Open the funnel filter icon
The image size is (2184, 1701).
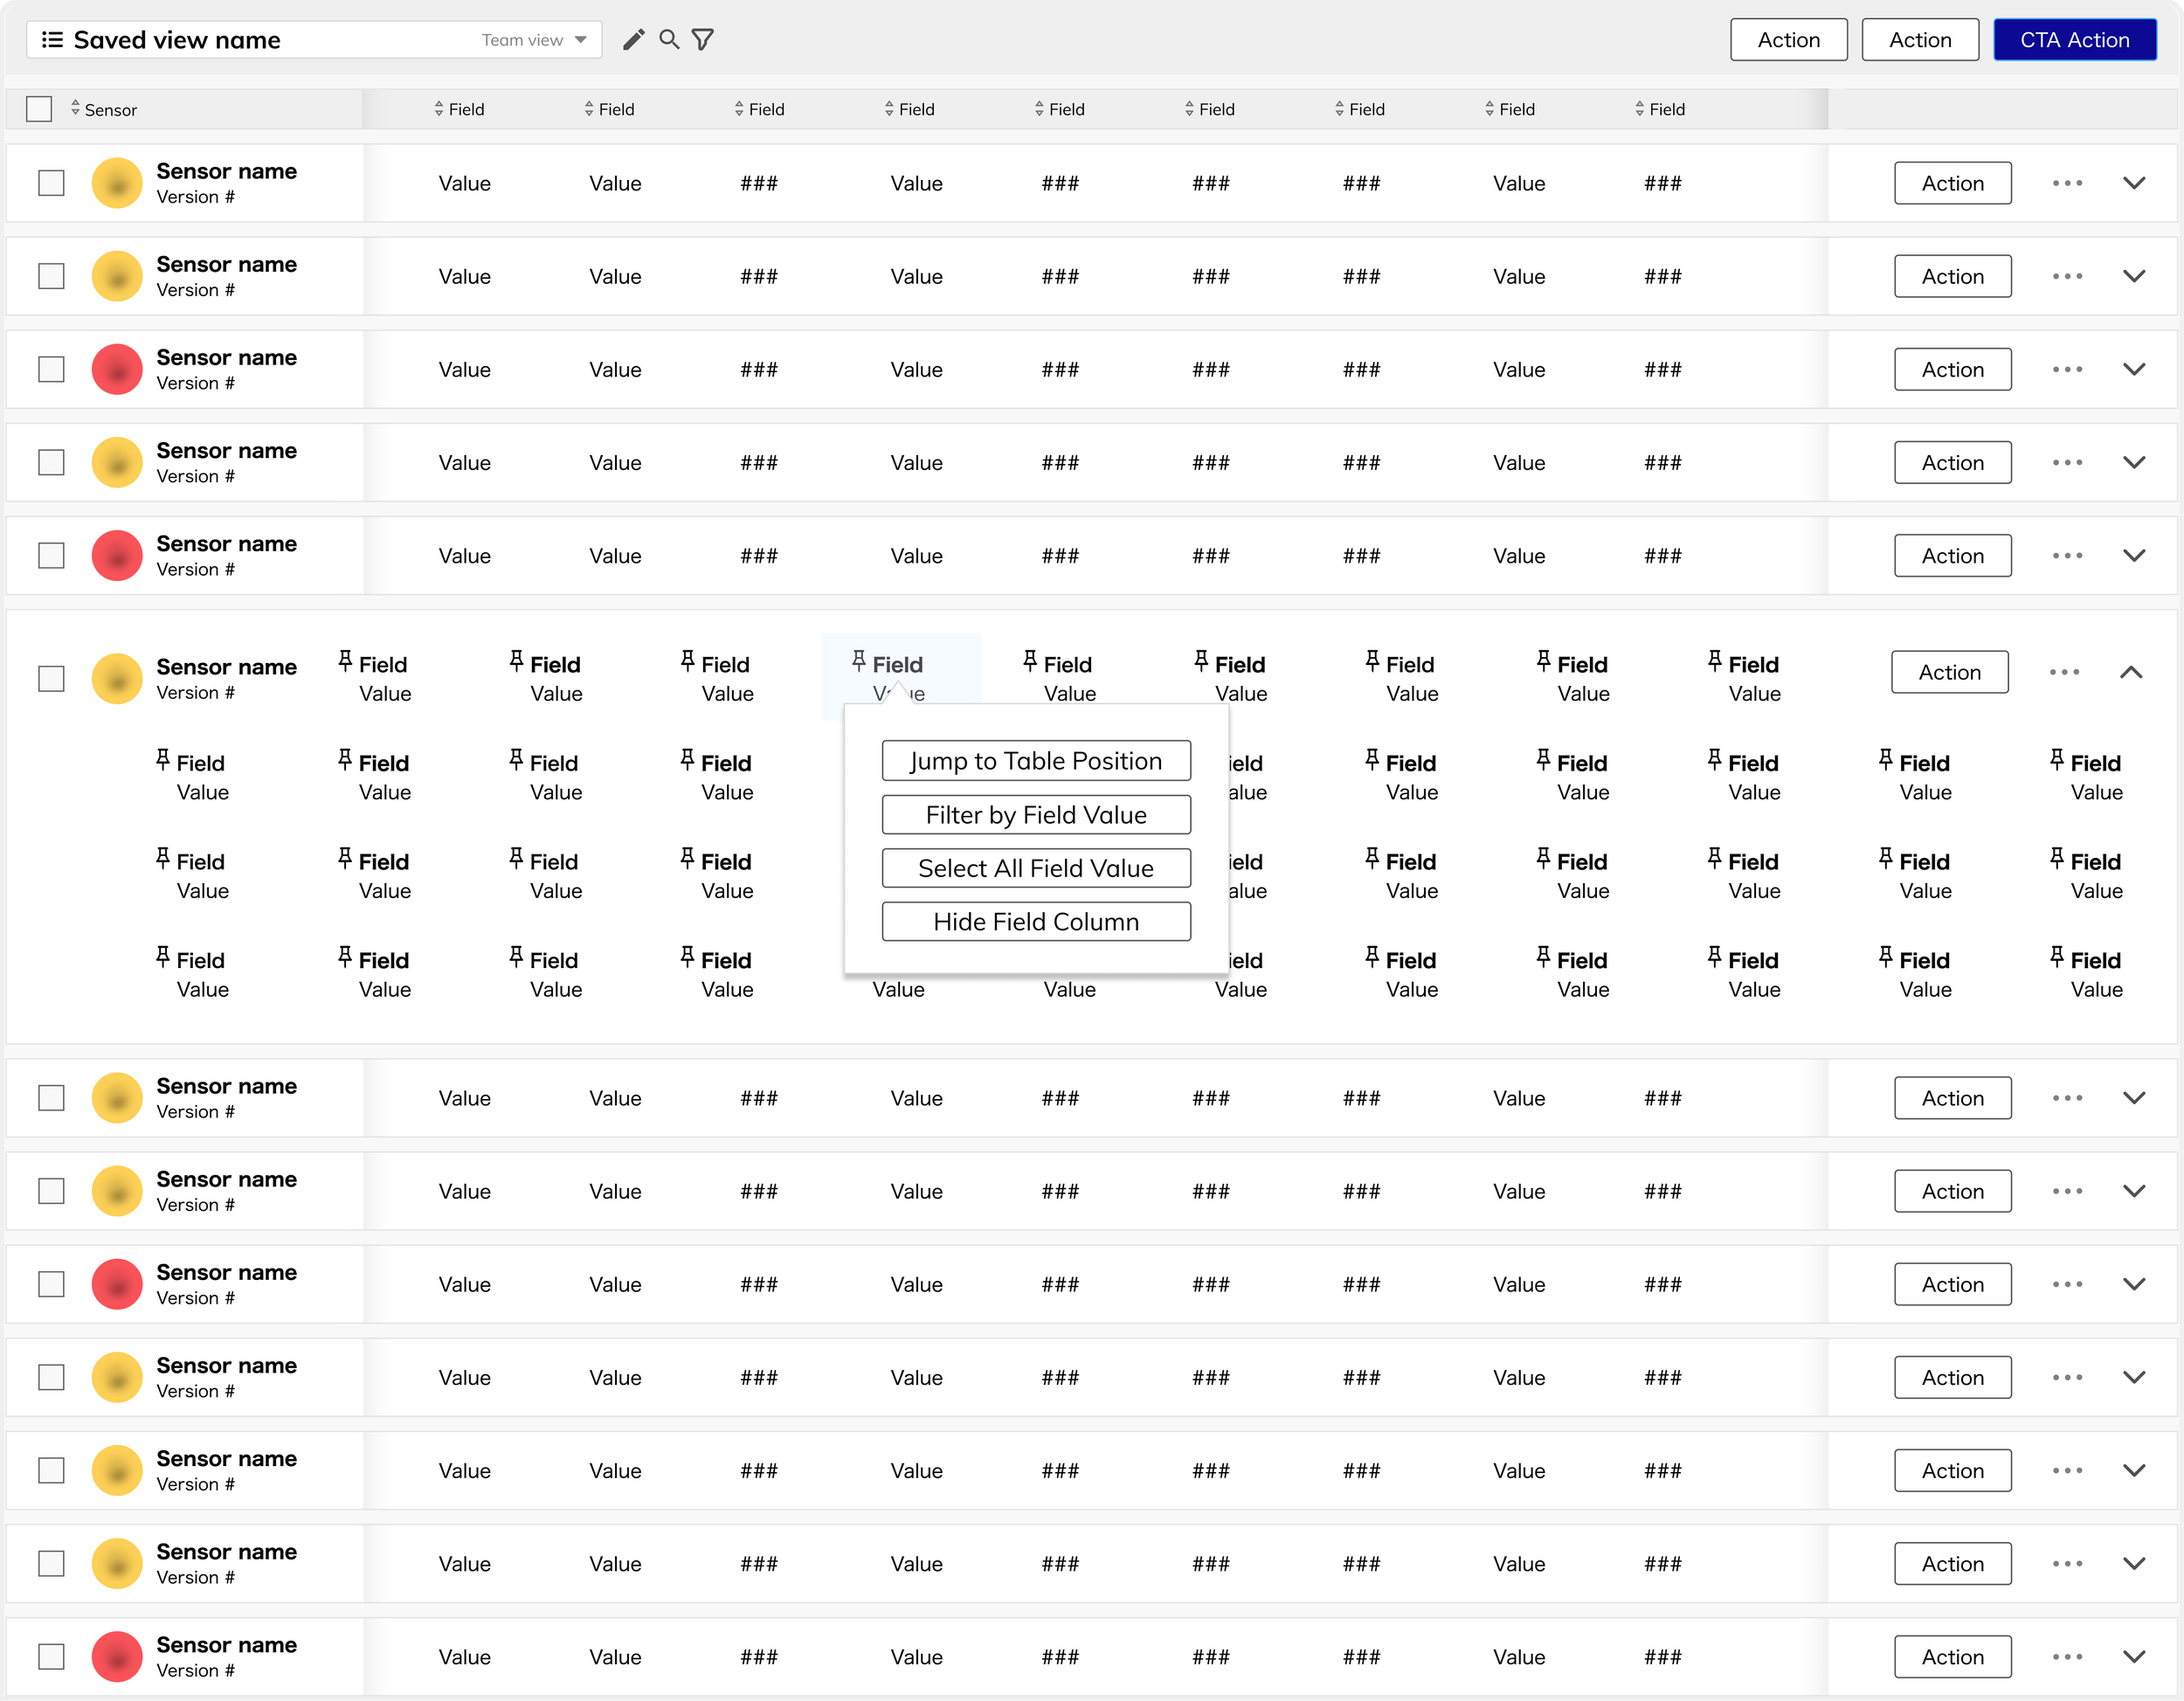pos(703,40)
